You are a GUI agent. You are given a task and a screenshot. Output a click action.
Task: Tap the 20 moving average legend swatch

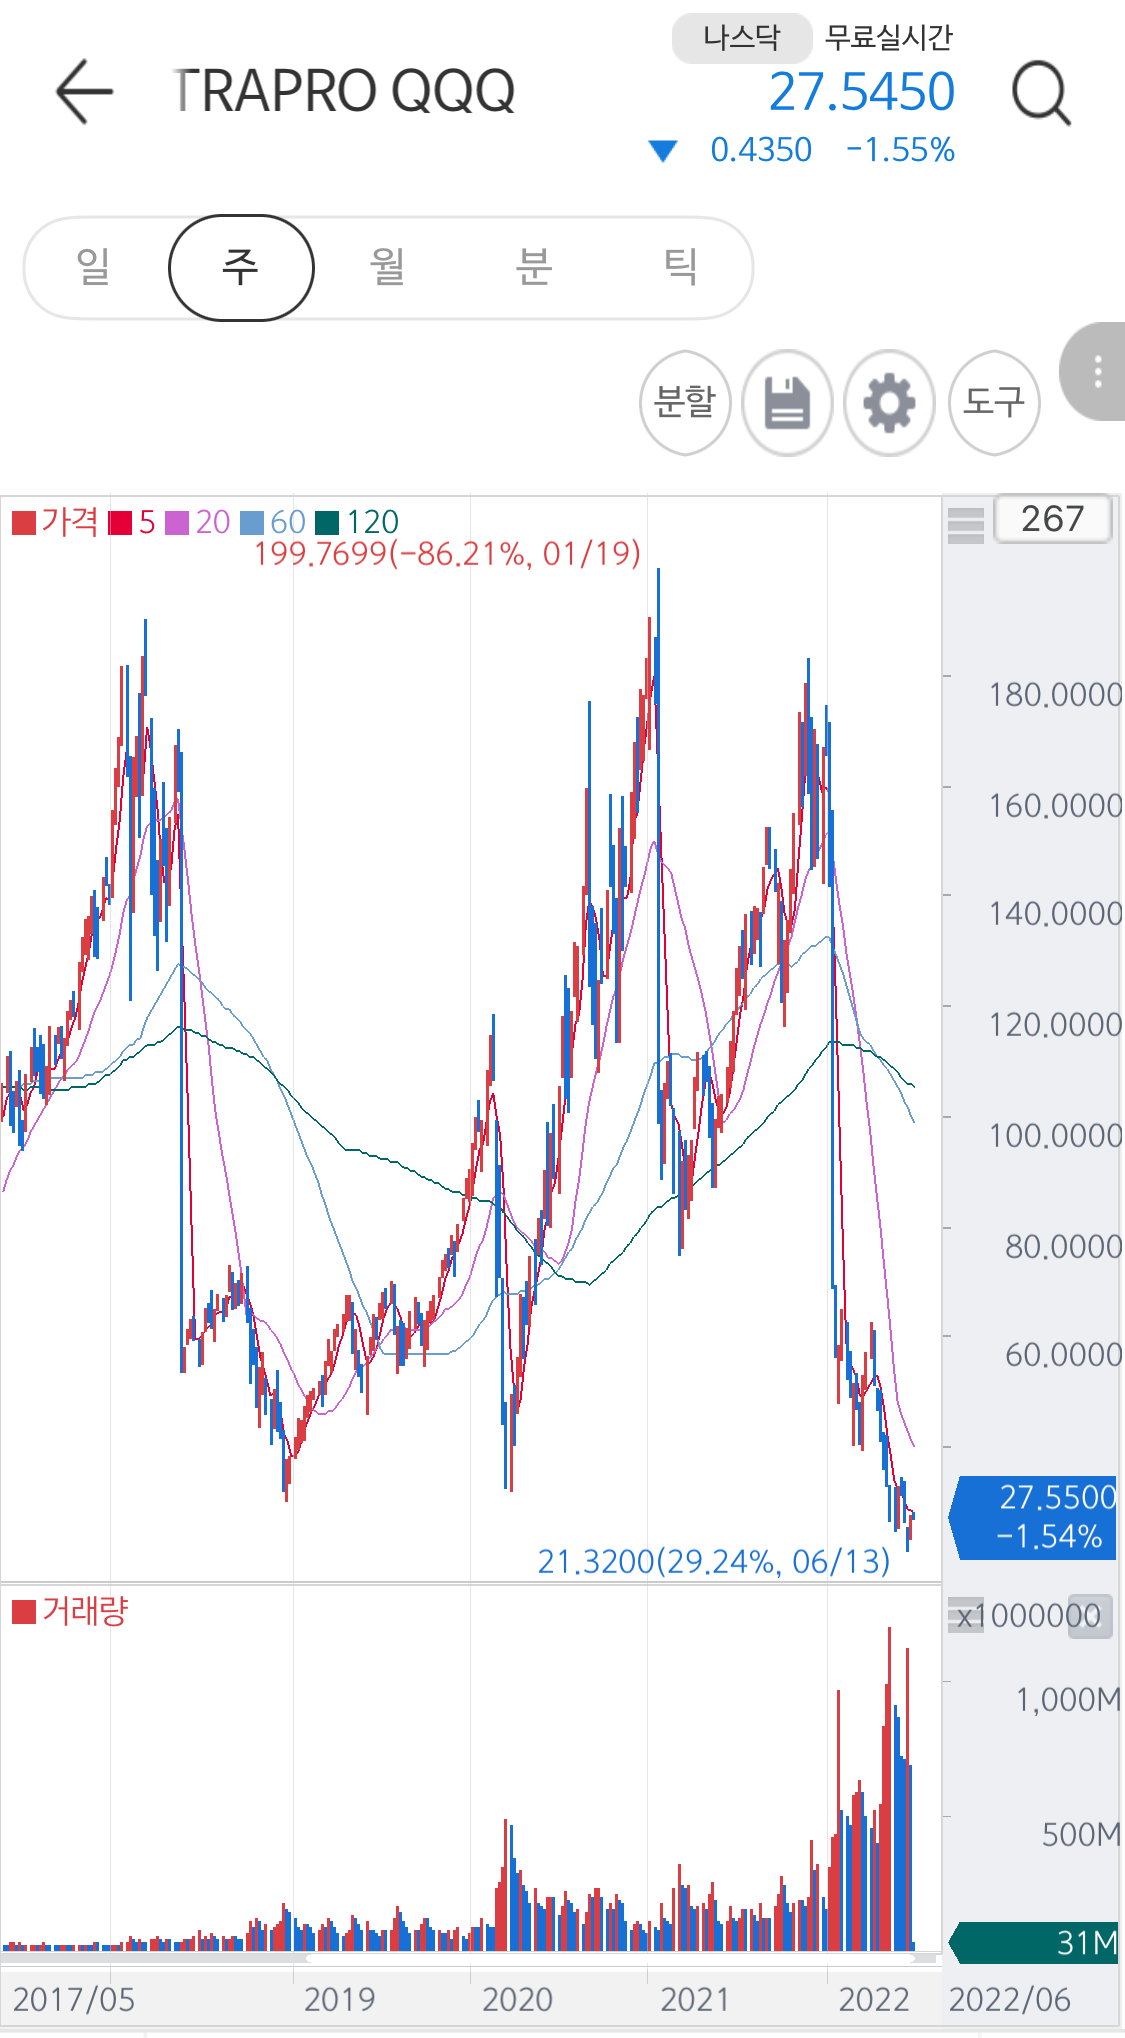point(177,523)
